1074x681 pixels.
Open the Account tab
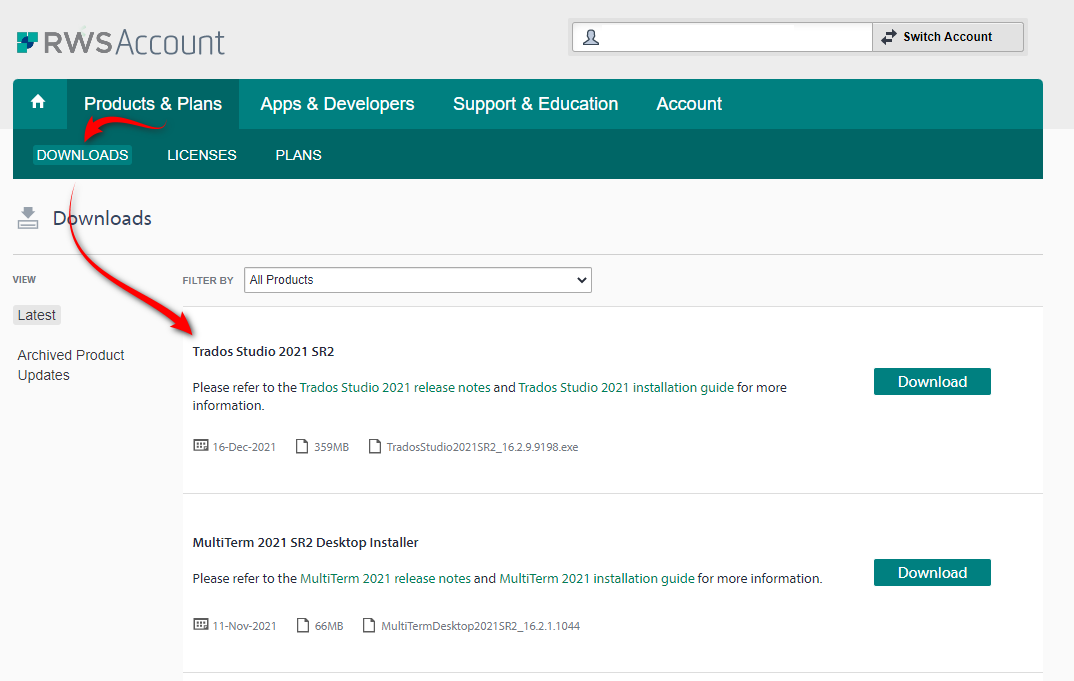tap(689, 104)
